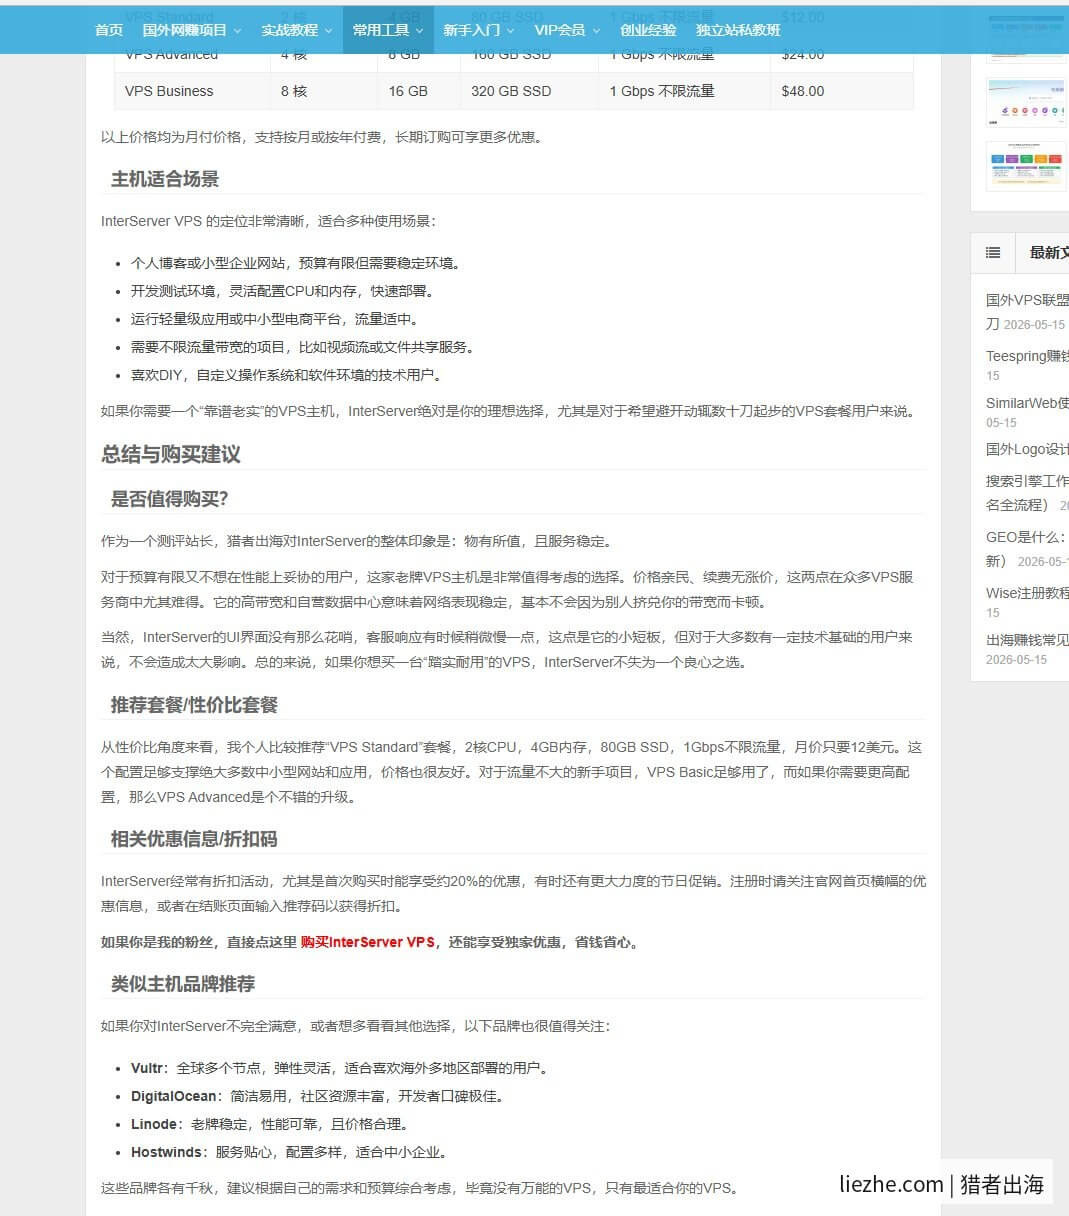Select the $48.00 price cell
Screen dimensions: 1069x1216
842,91
